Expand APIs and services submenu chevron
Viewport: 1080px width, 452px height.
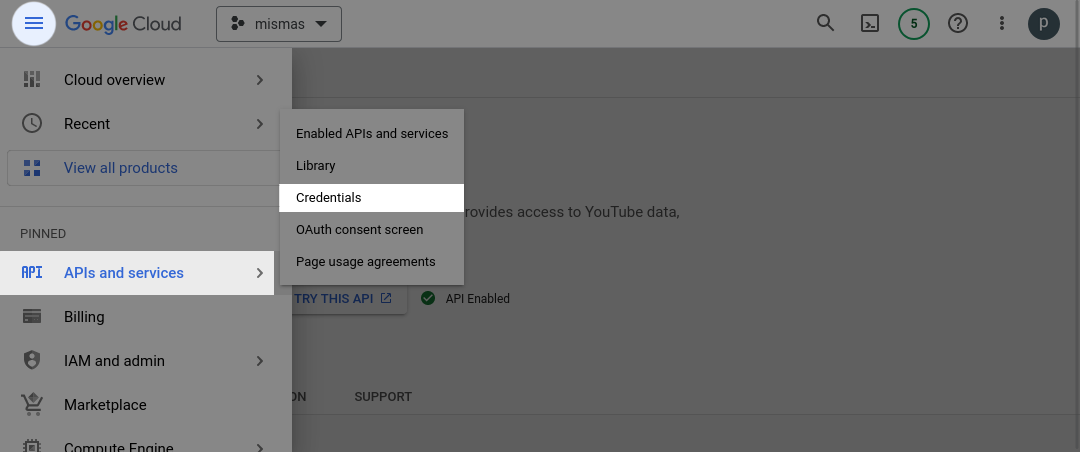[x=260, y=273]
